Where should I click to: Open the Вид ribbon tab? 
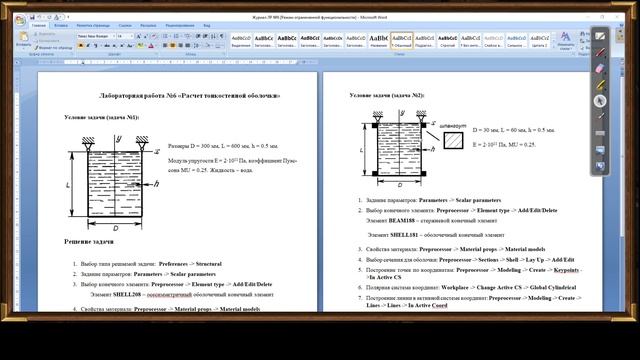207,26
